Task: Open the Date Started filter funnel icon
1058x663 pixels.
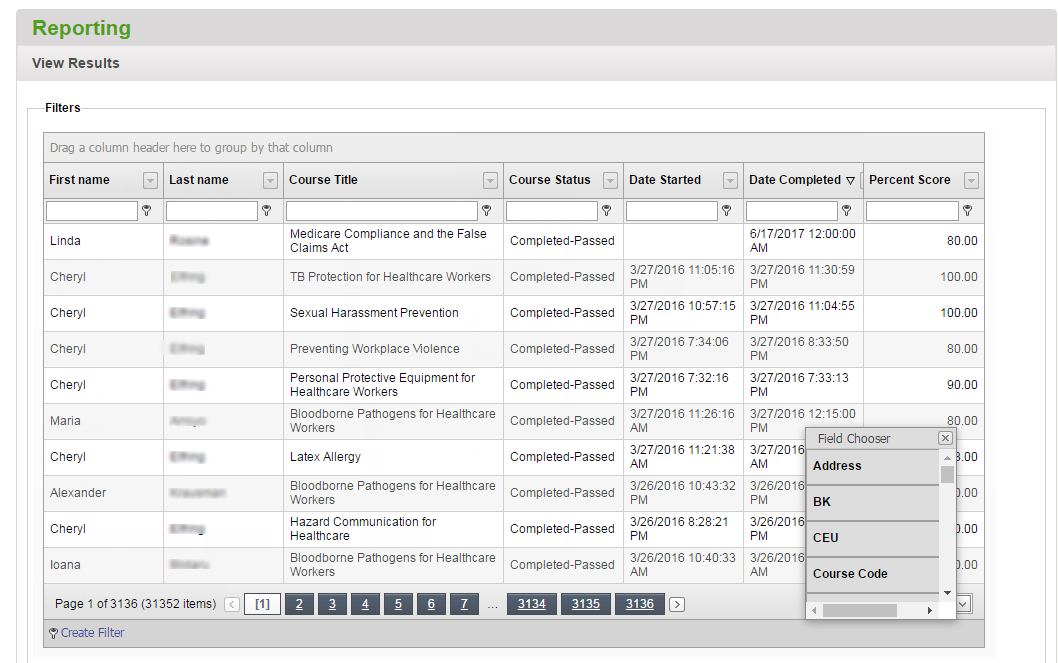Action: (727, 211)
